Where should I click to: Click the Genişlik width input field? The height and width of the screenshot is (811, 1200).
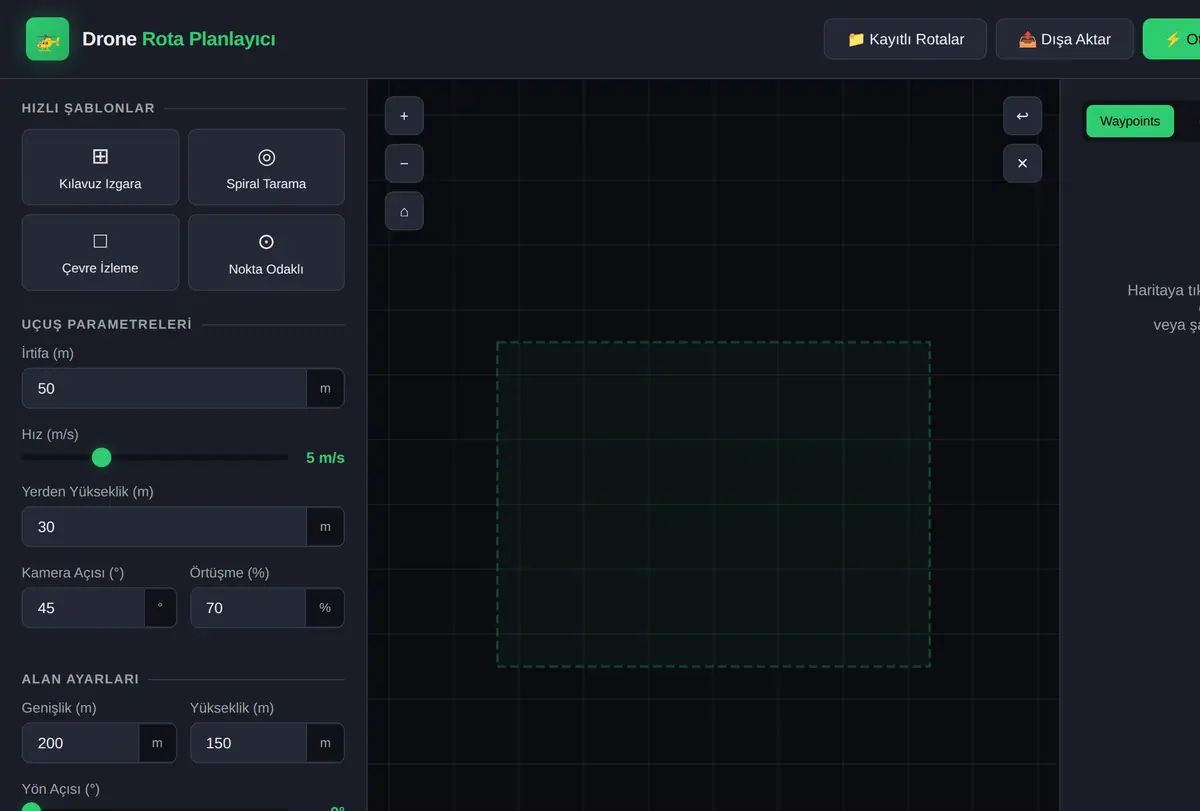tap(80, 743)
